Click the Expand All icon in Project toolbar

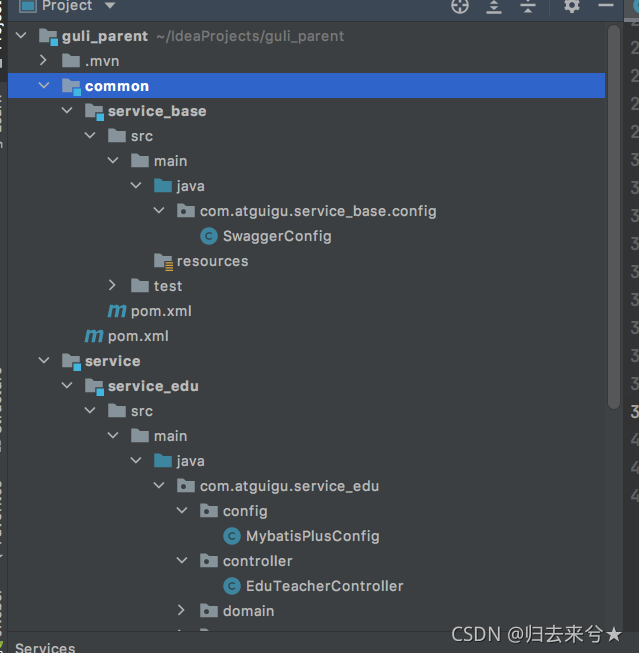click(494, 6)
